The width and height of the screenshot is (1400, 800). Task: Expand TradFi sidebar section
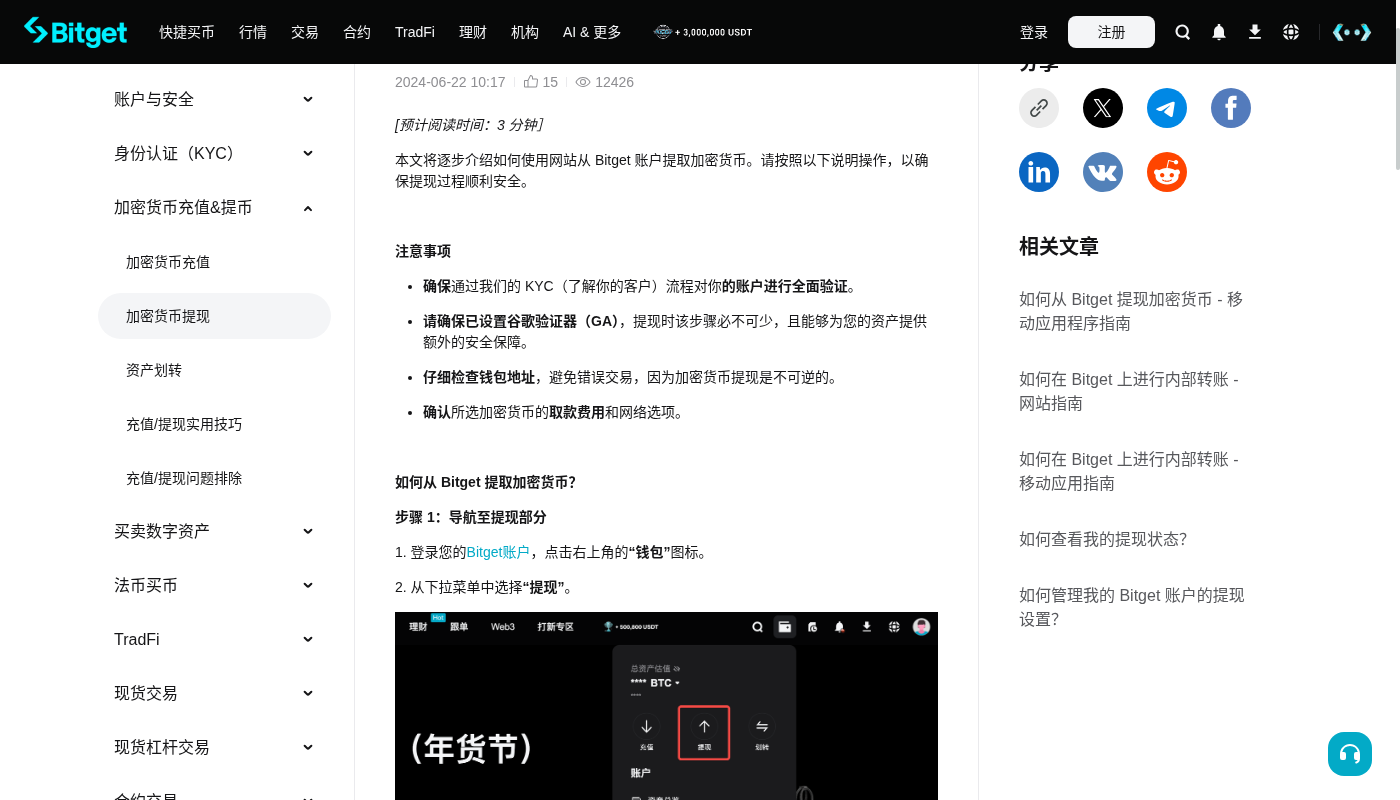214,639
